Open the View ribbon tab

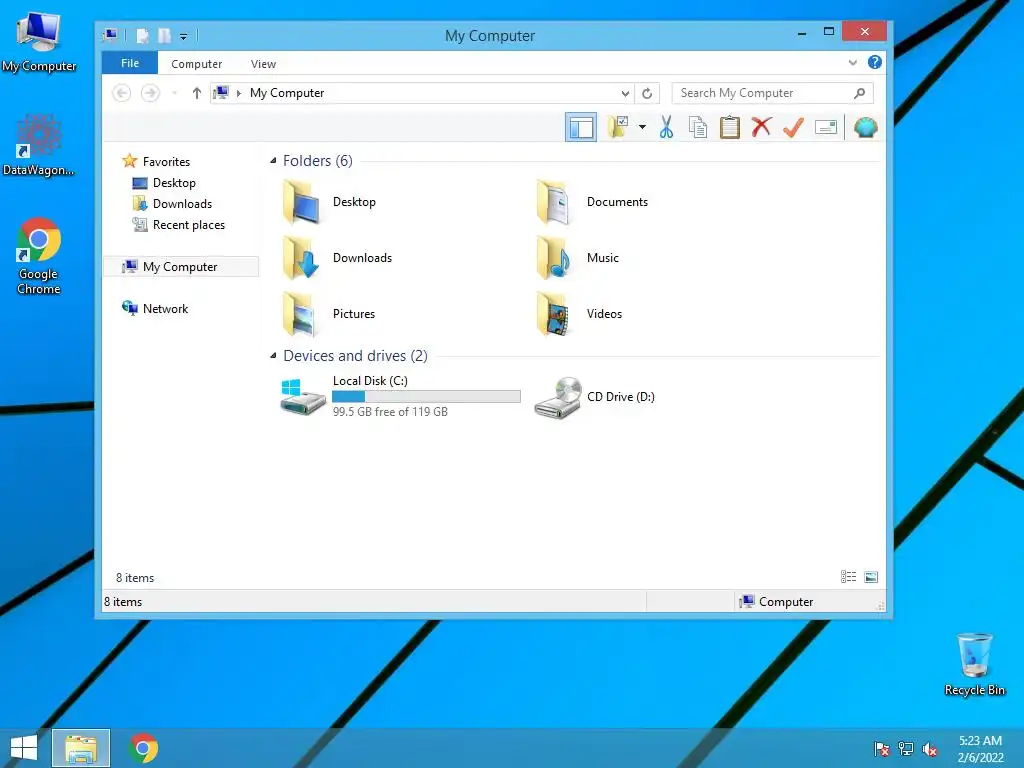(263, 64)
